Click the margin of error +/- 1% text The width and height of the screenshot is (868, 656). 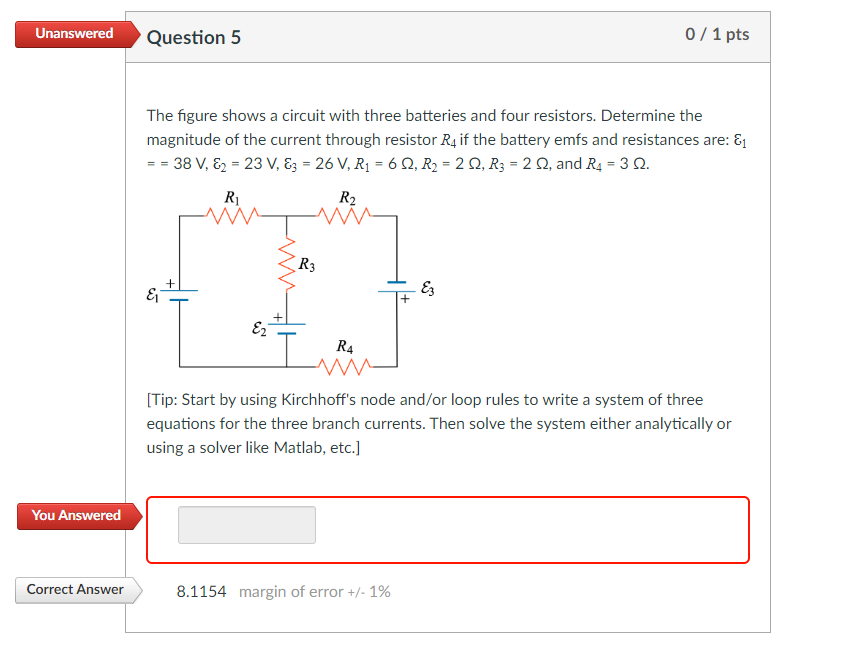click(x=316, y=590)
